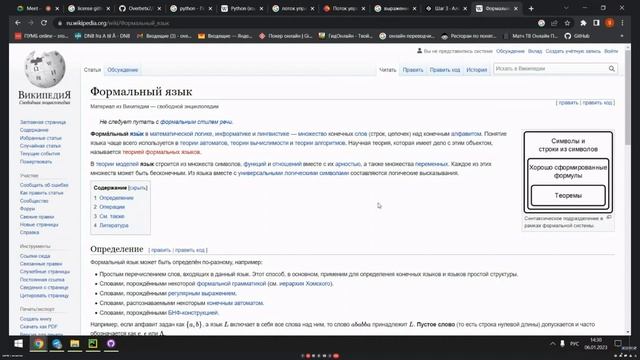Open the tab search dropdown arrow

coord(566,8)
